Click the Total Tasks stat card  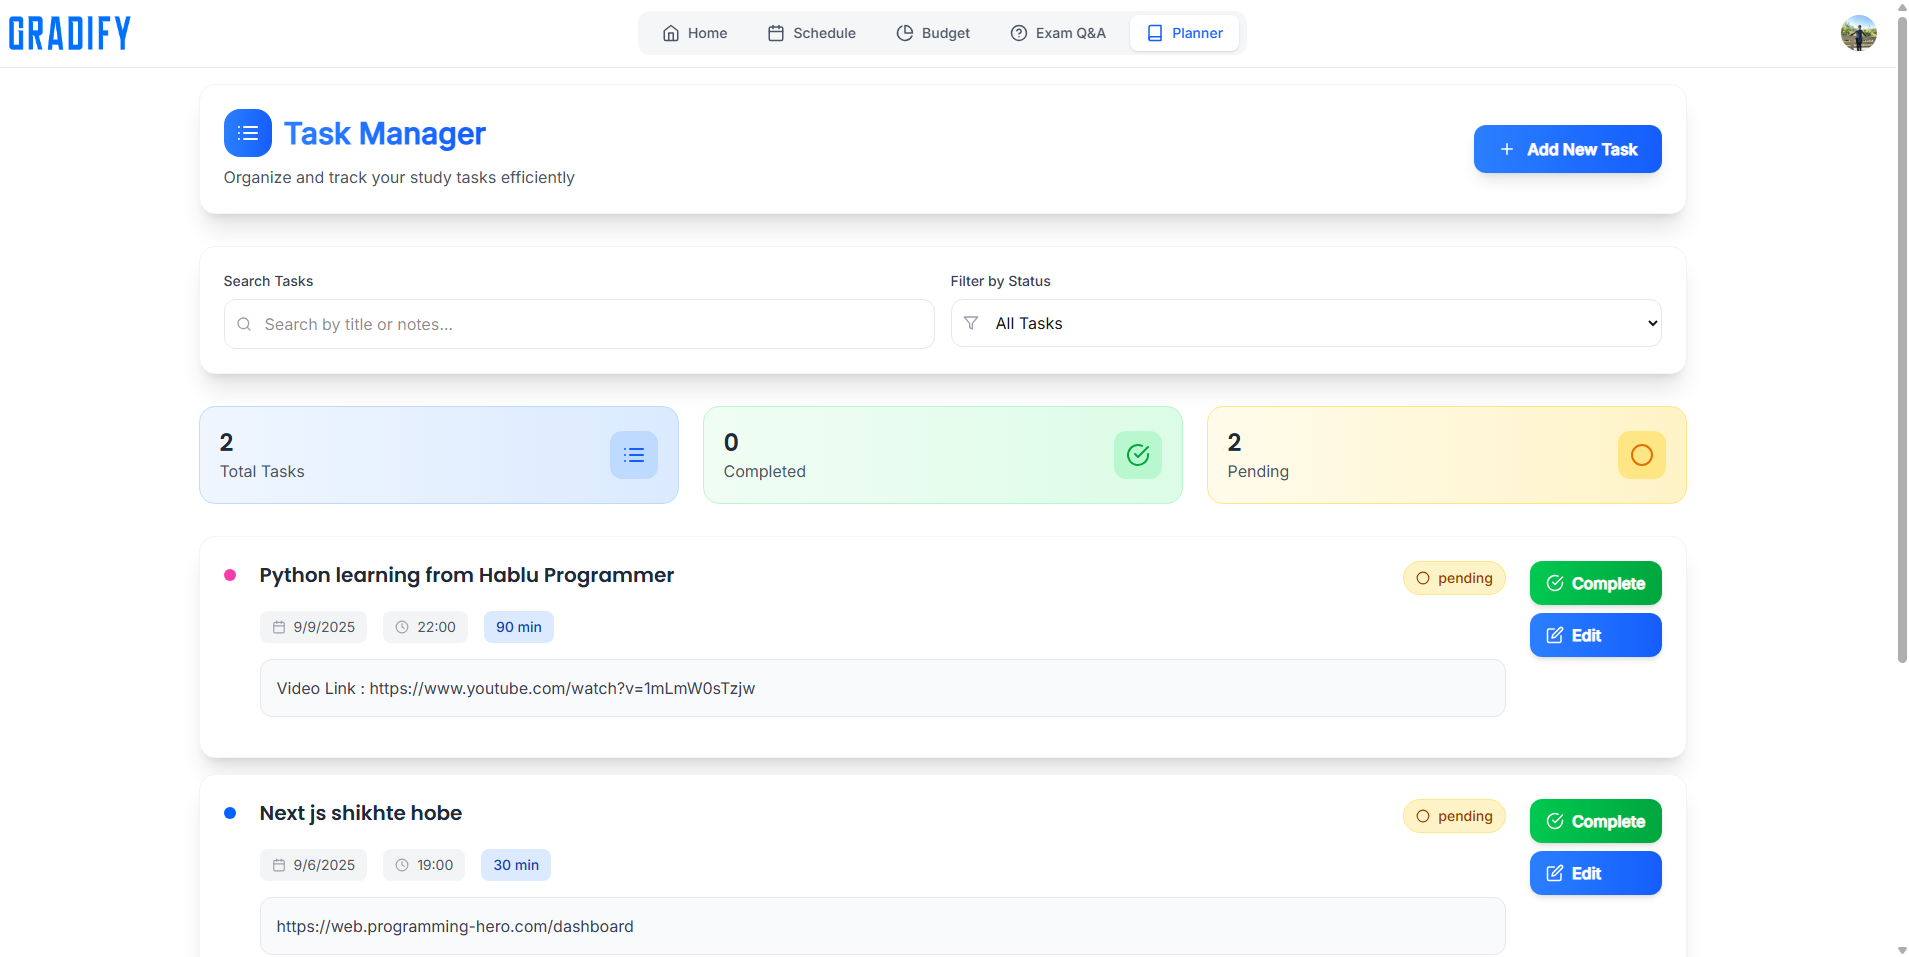[x=439, y=455]
